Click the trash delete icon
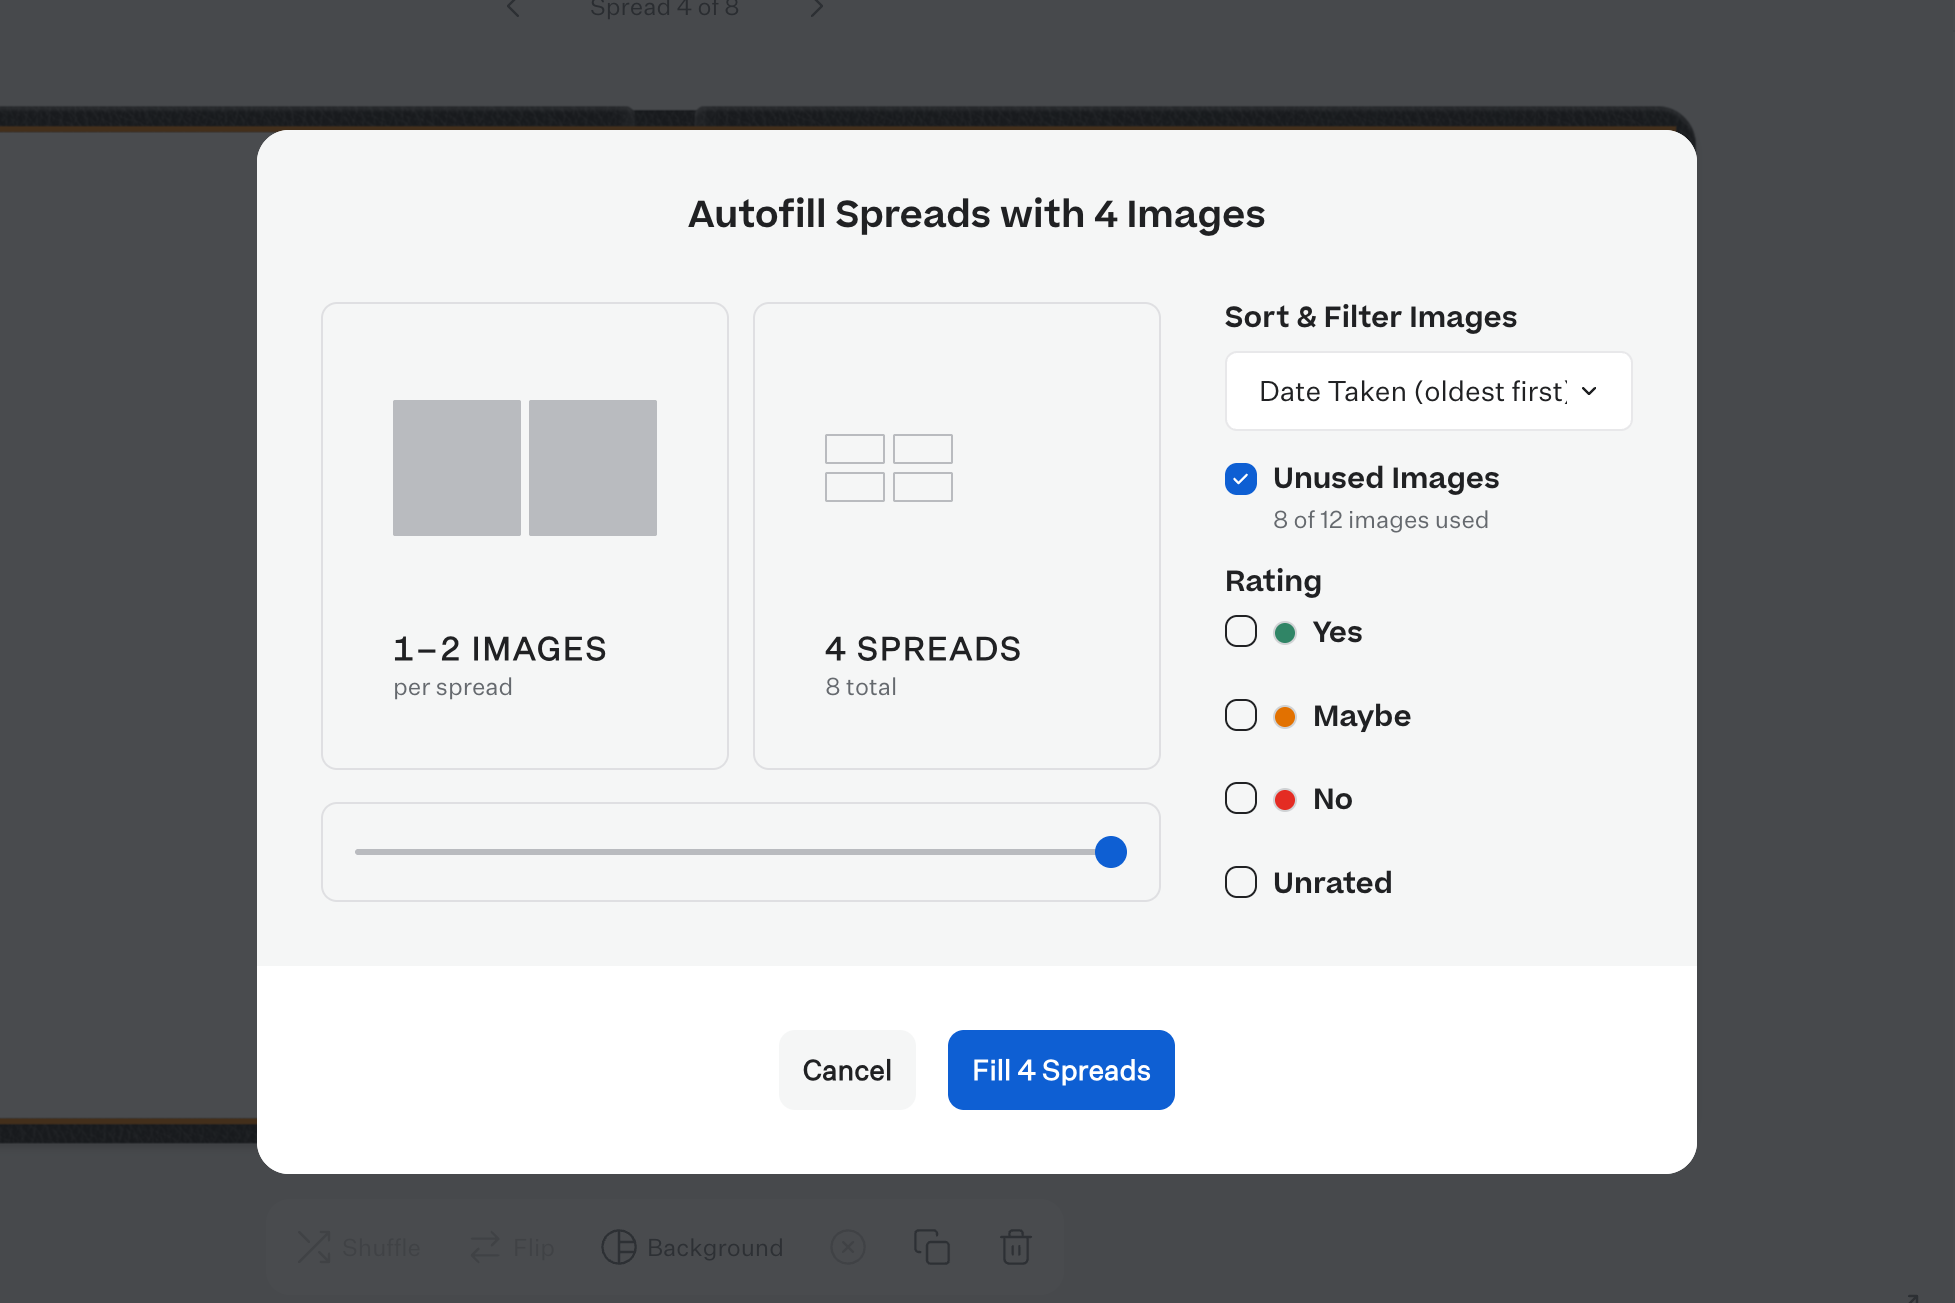The height and width of the screenshot is (1303, 1955). tap(1016, 1247)
